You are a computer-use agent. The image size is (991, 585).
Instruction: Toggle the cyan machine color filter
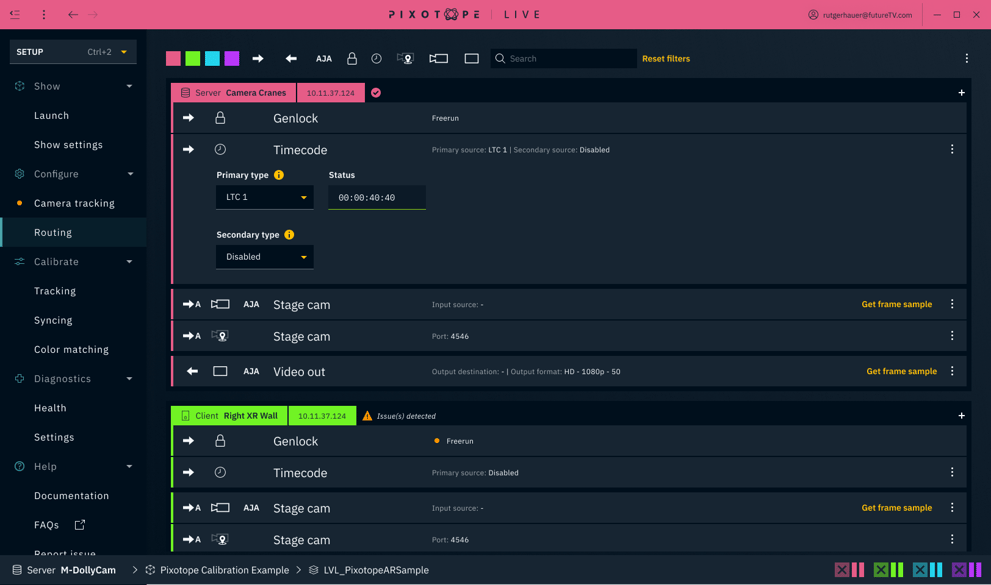point(212,59)
